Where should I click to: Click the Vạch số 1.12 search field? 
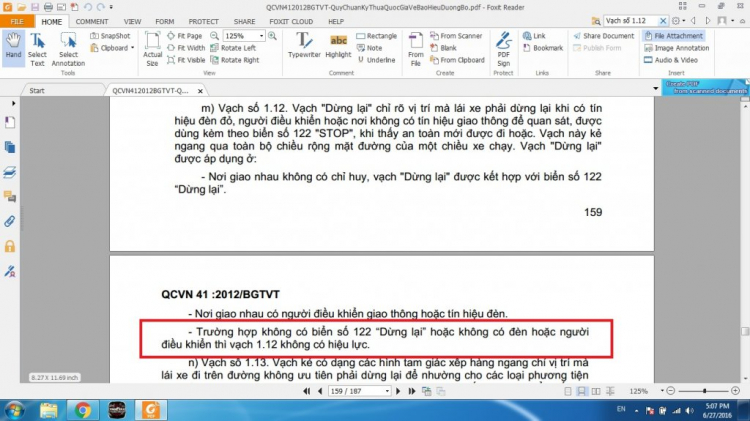[630, 21]
